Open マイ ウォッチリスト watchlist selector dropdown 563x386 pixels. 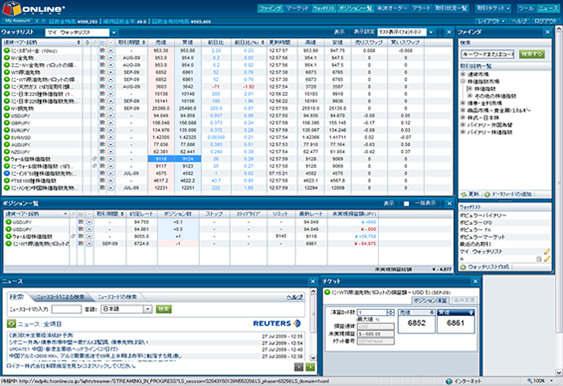(x=113, y=33)
